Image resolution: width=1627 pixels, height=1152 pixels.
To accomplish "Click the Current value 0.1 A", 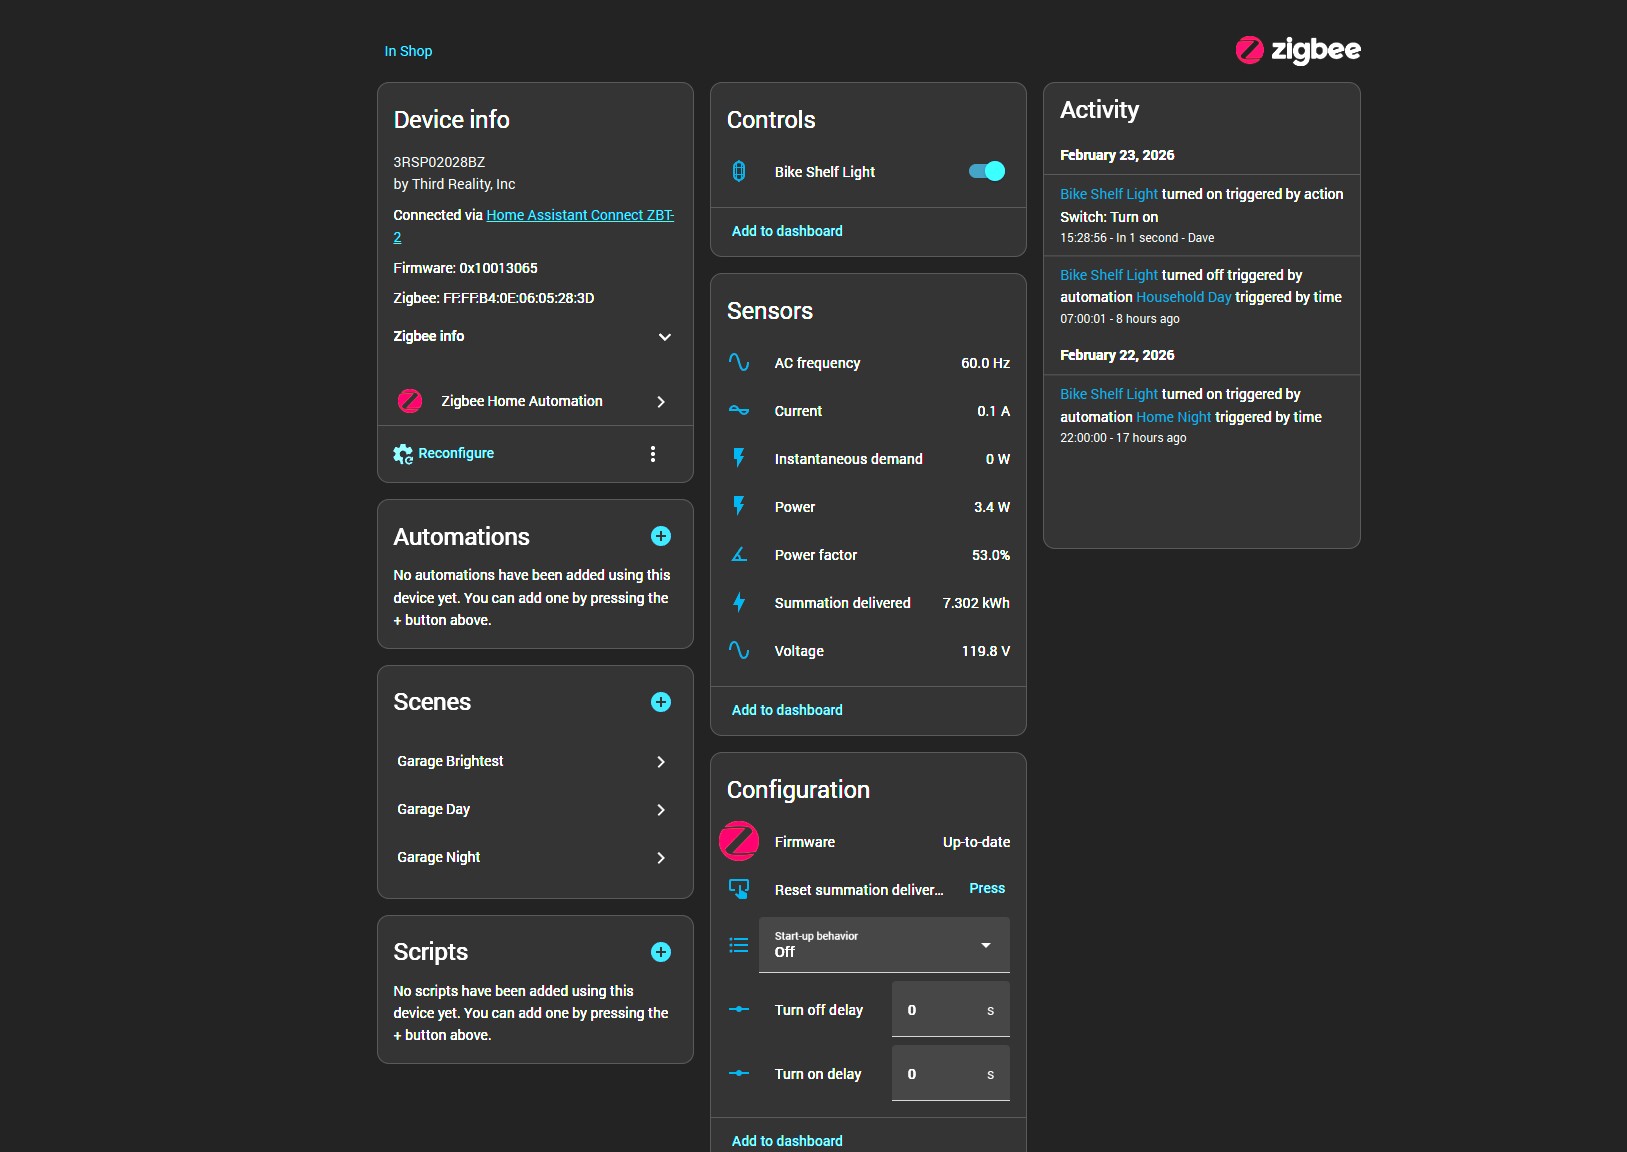I will coord(993,411).
